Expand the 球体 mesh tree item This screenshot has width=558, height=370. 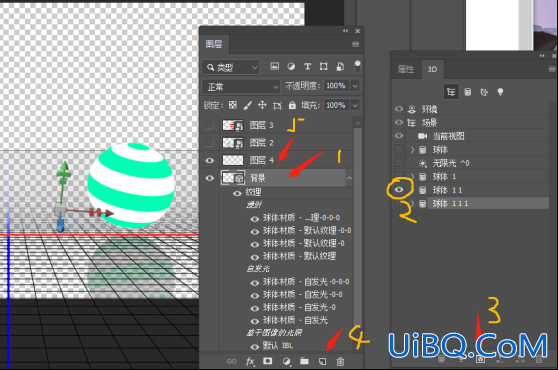click(412, 150)
